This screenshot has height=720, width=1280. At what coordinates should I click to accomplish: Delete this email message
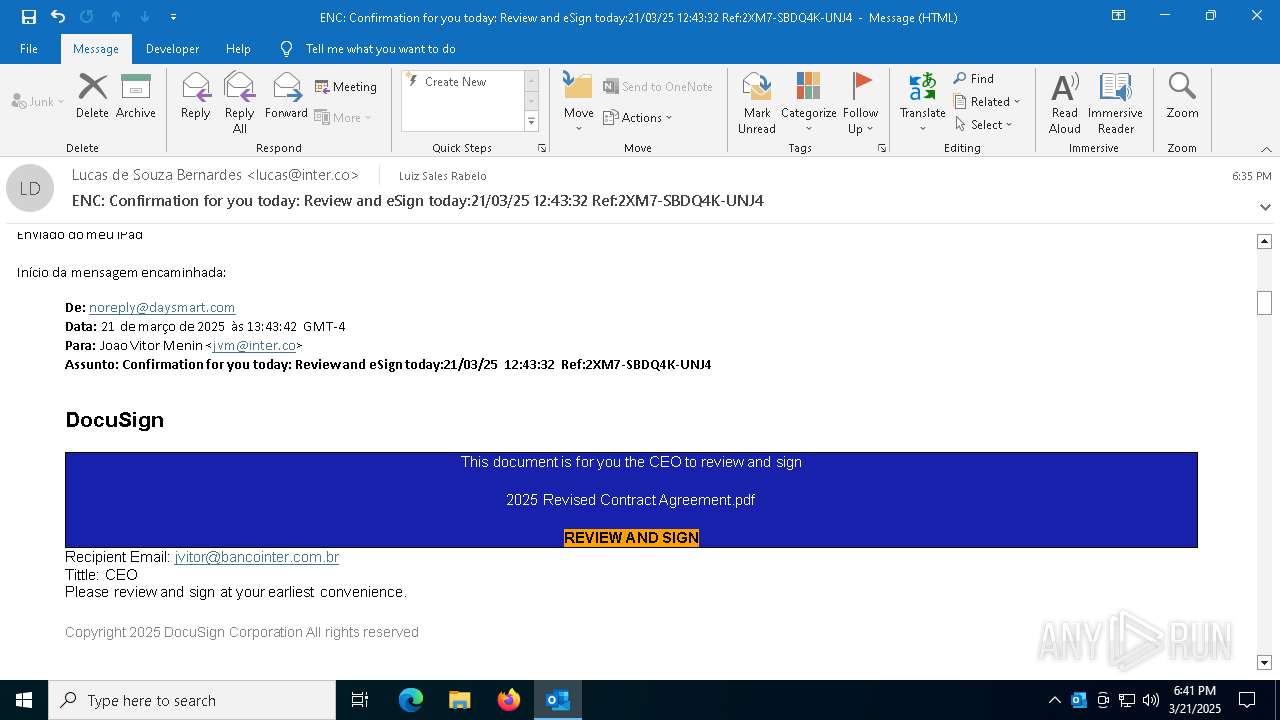[x=92, y=96]
